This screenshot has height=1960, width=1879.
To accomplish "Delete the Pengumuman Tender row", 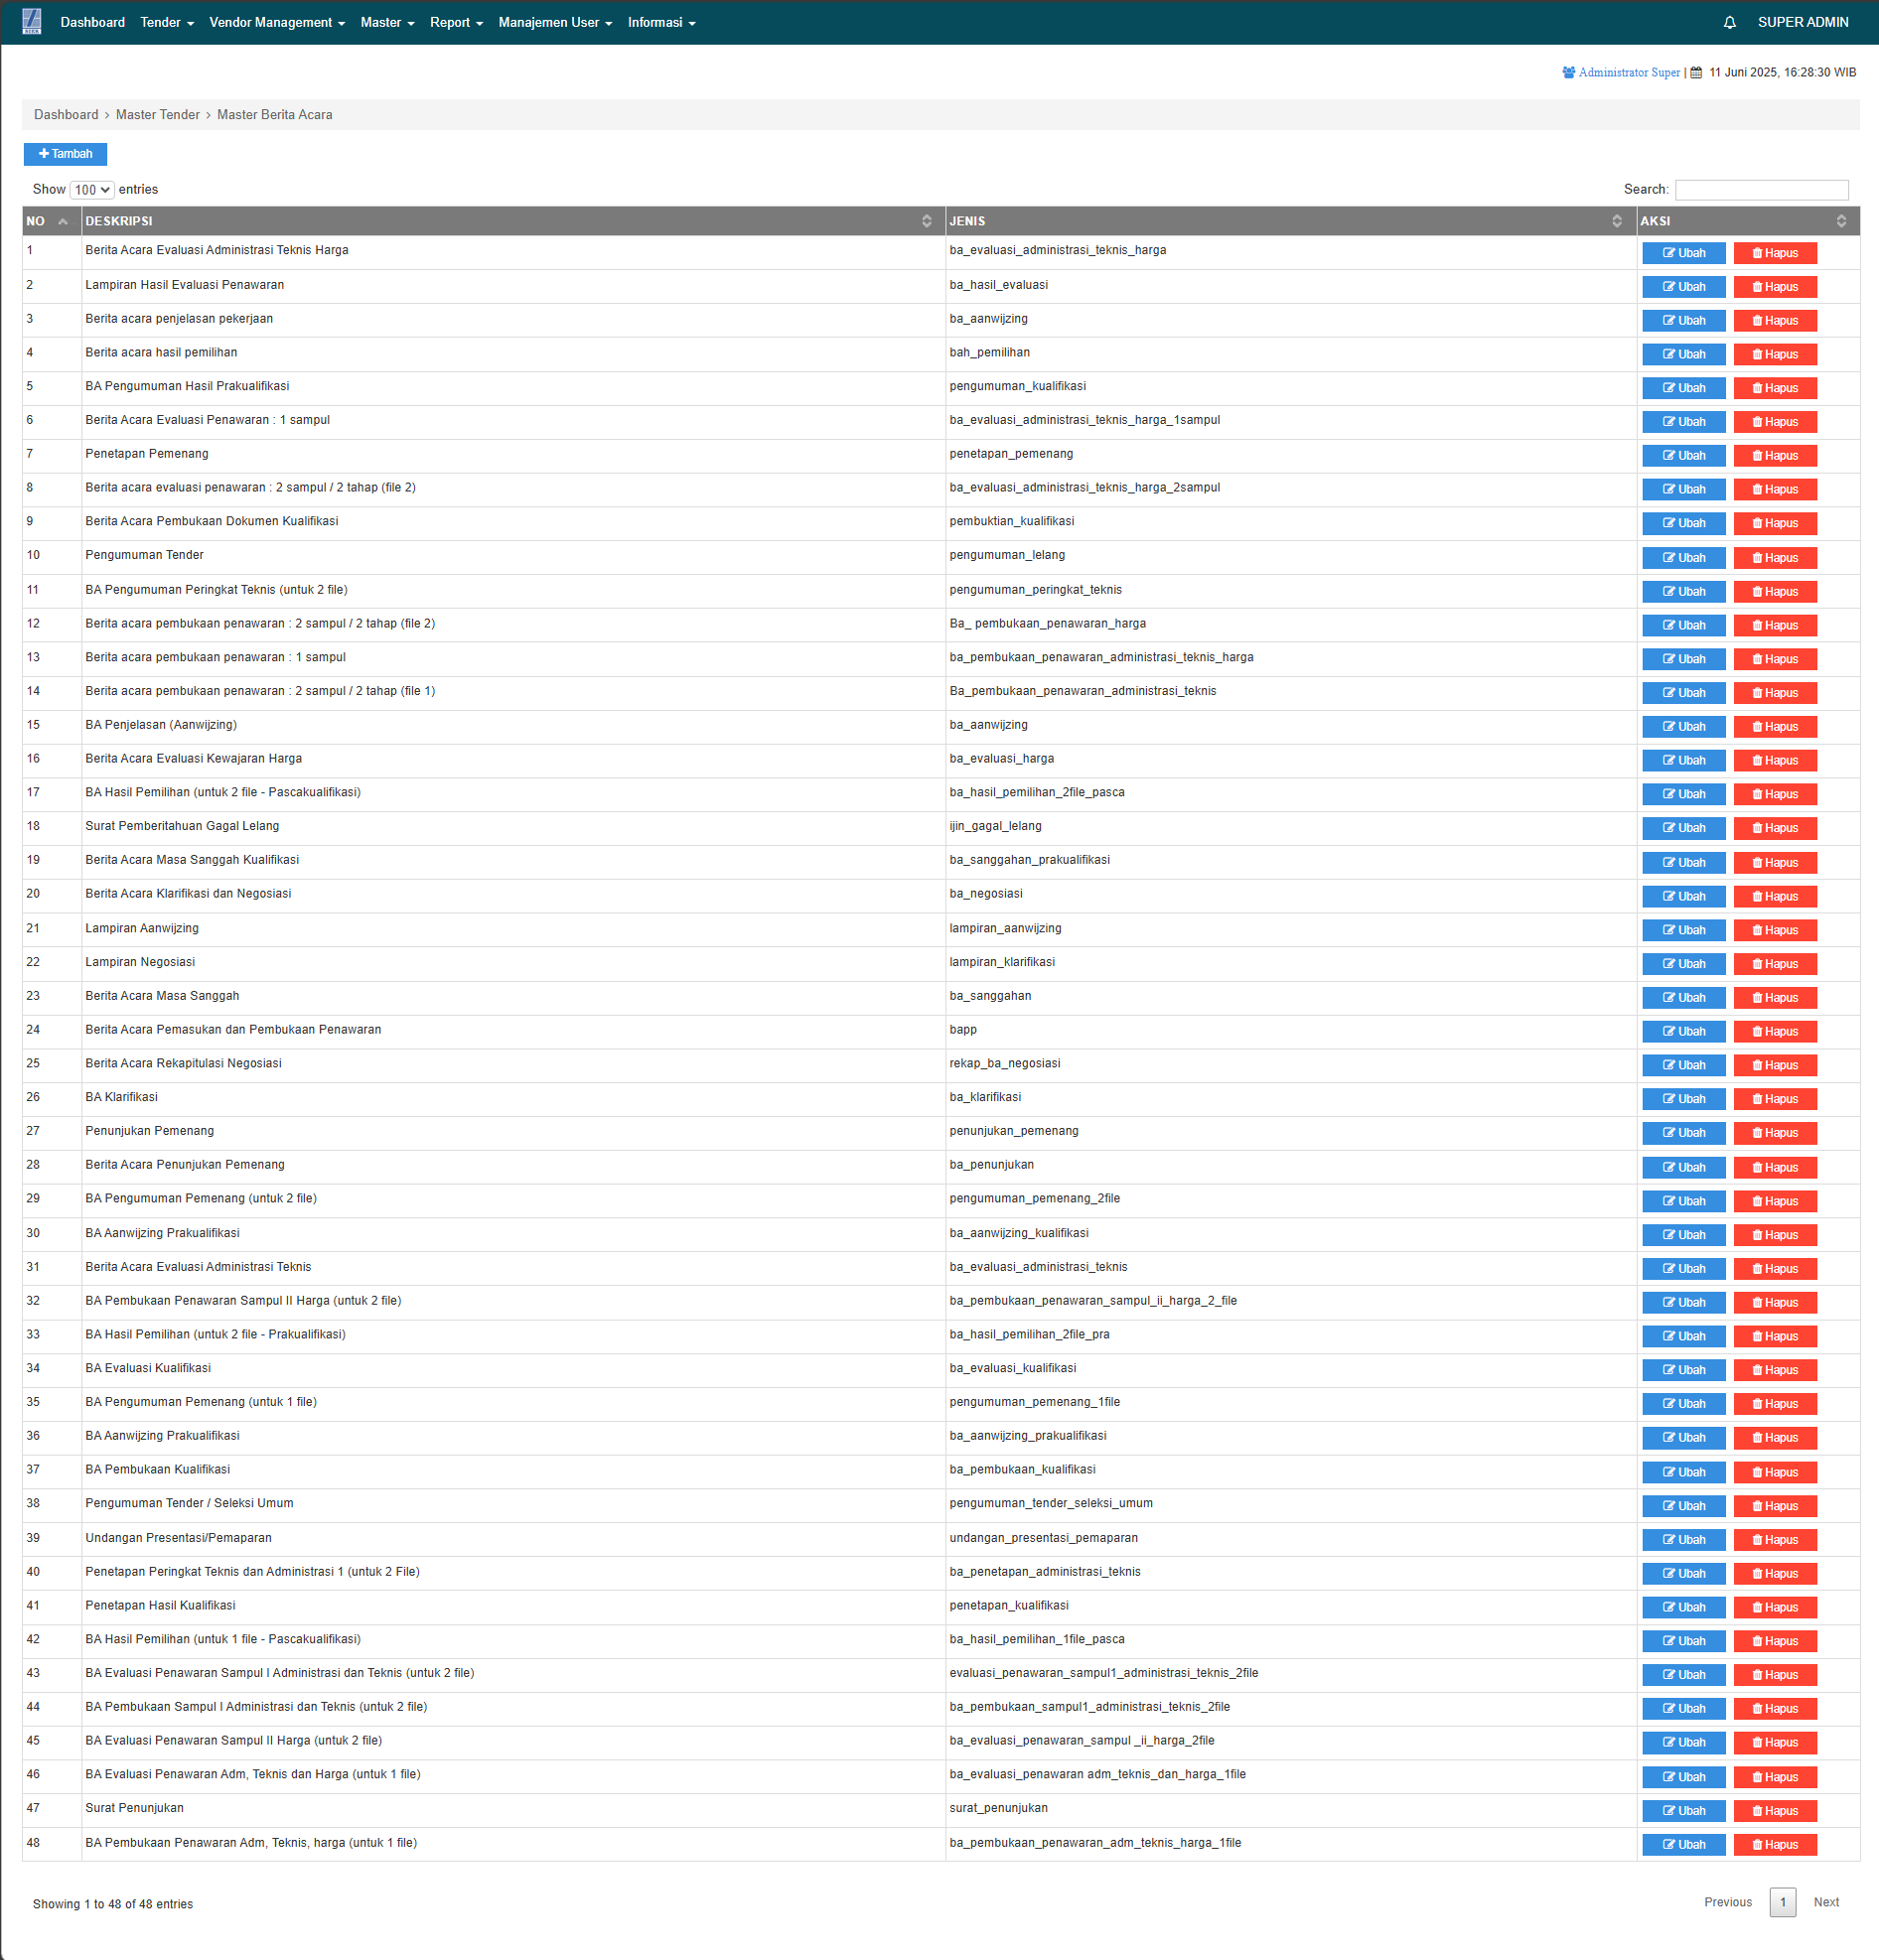I will point(1775,558).
